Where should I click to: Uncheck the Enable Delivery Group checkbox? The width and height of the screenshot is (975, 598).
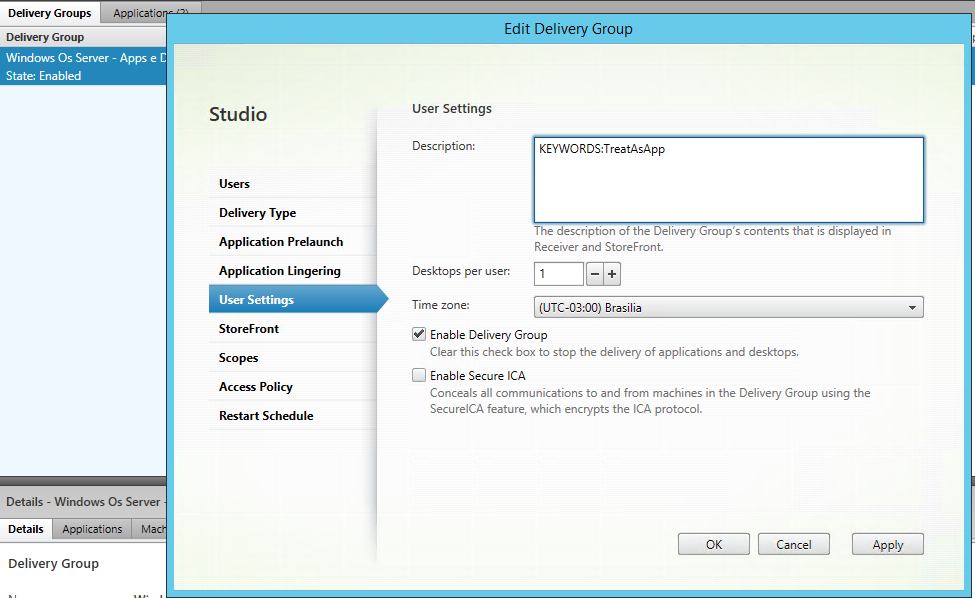[x=419, y=335]
